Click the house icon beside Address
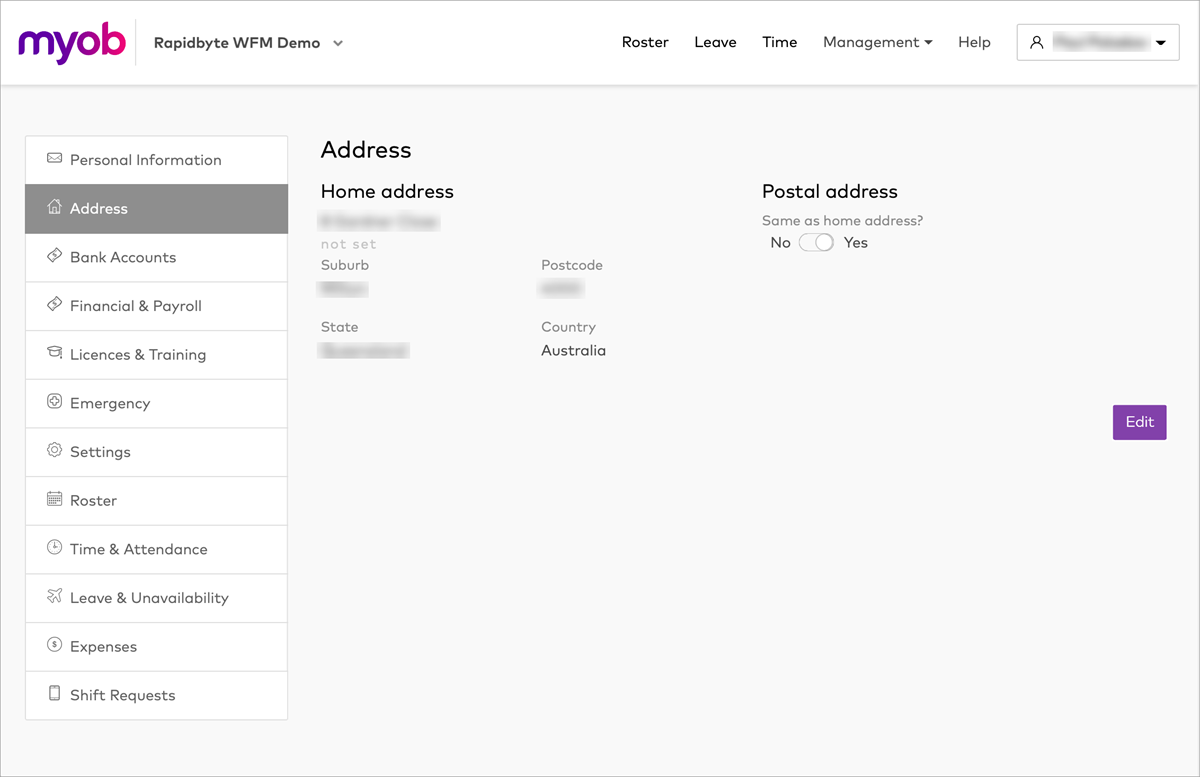 54,207
